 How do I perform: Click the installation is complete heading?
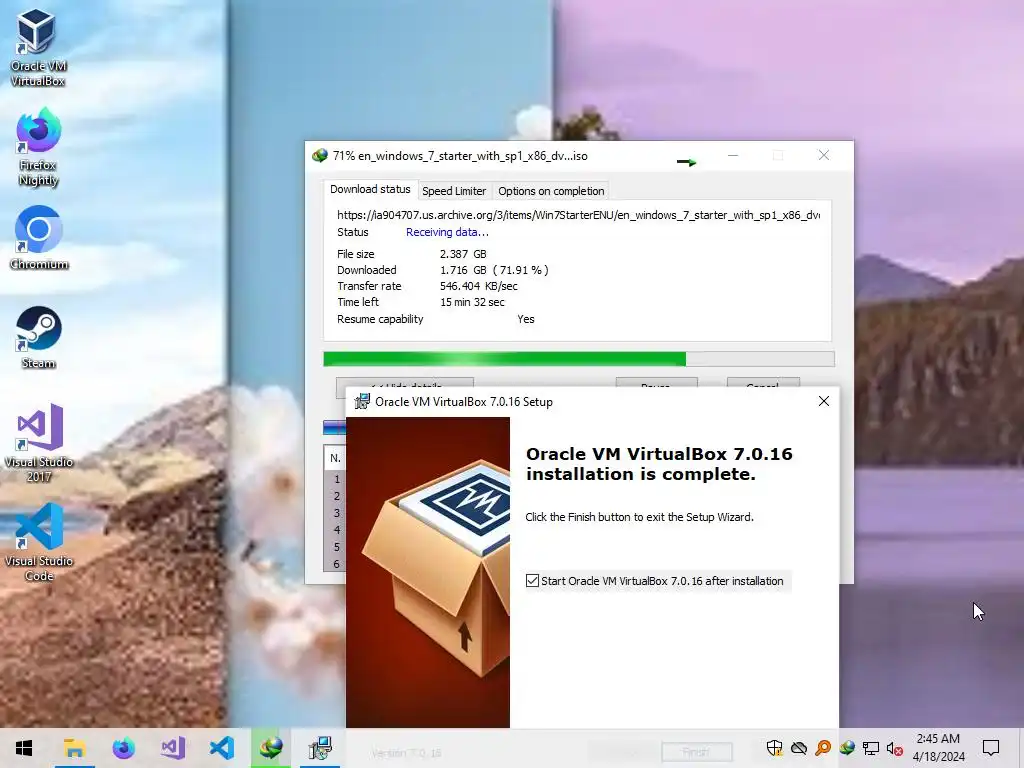click(659, 464)
